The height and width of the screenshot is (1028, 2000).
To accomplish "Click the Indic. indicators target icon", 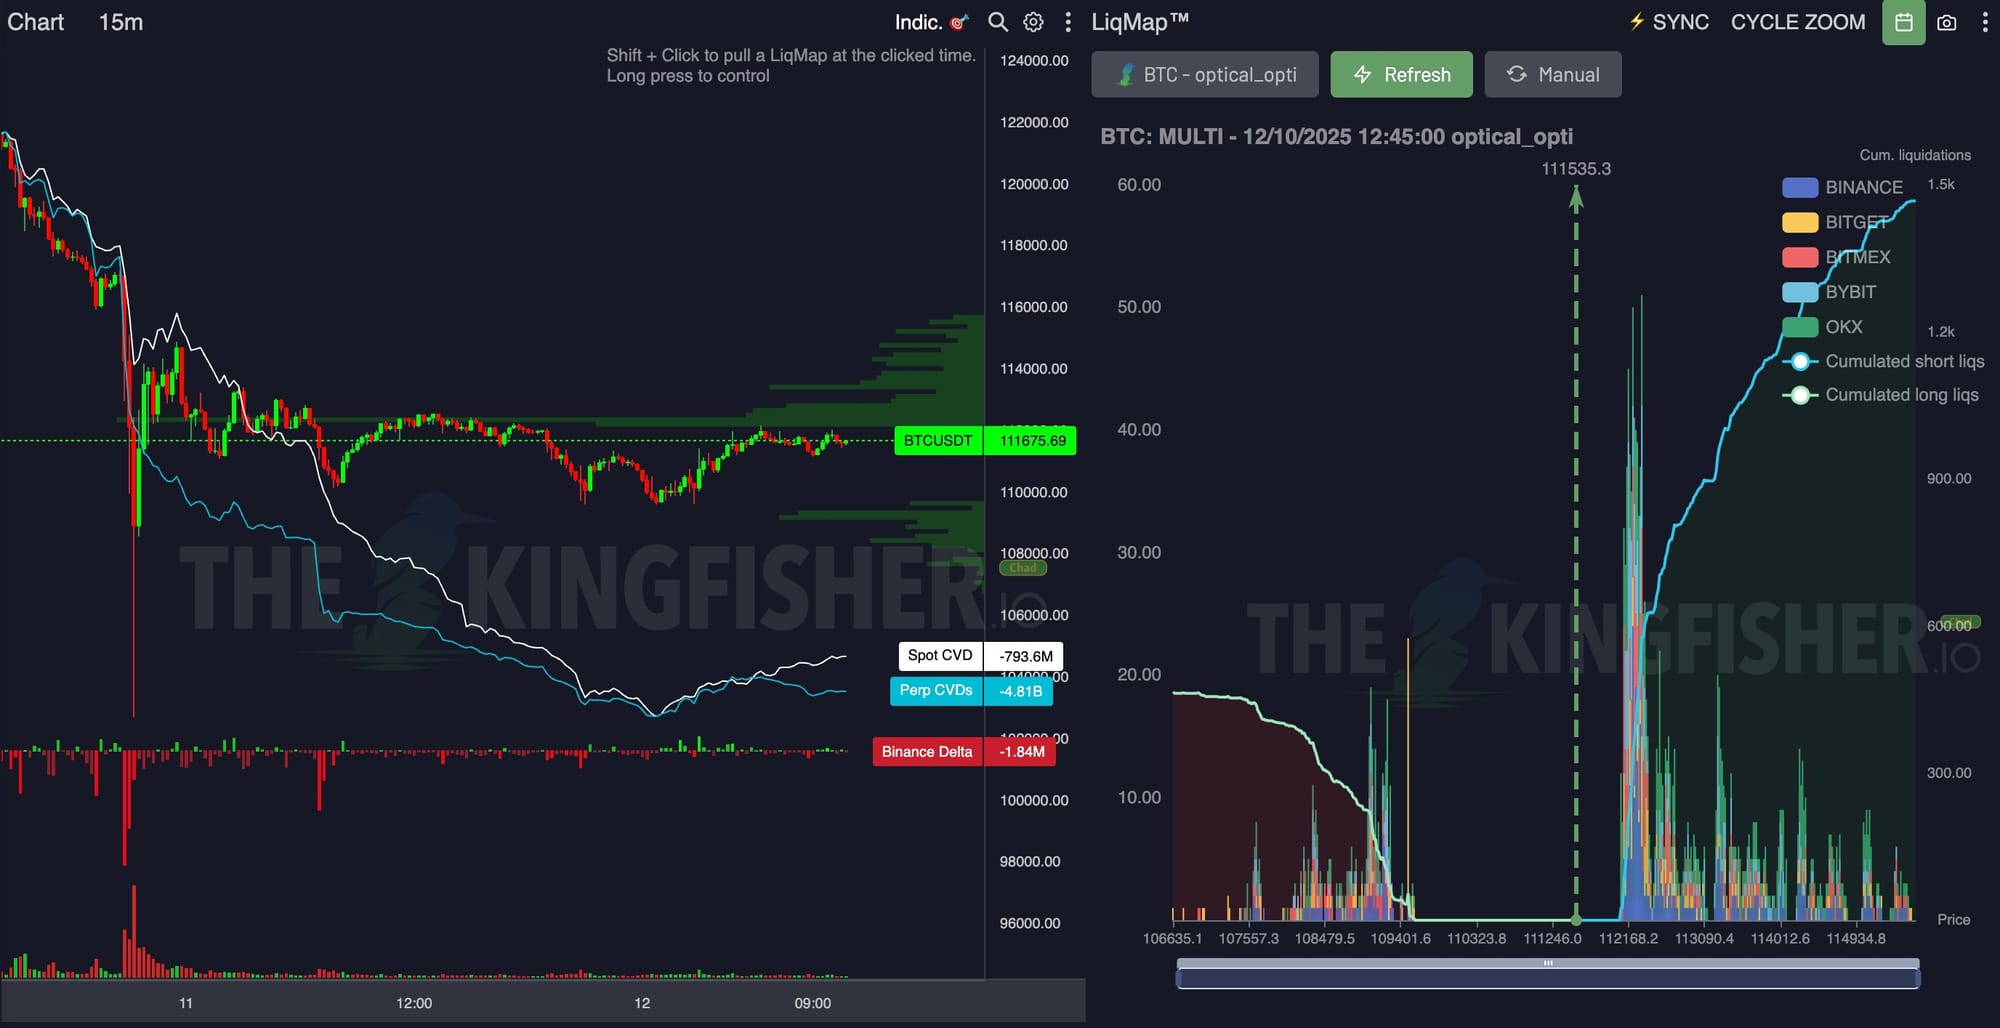I will click(959, 22).
